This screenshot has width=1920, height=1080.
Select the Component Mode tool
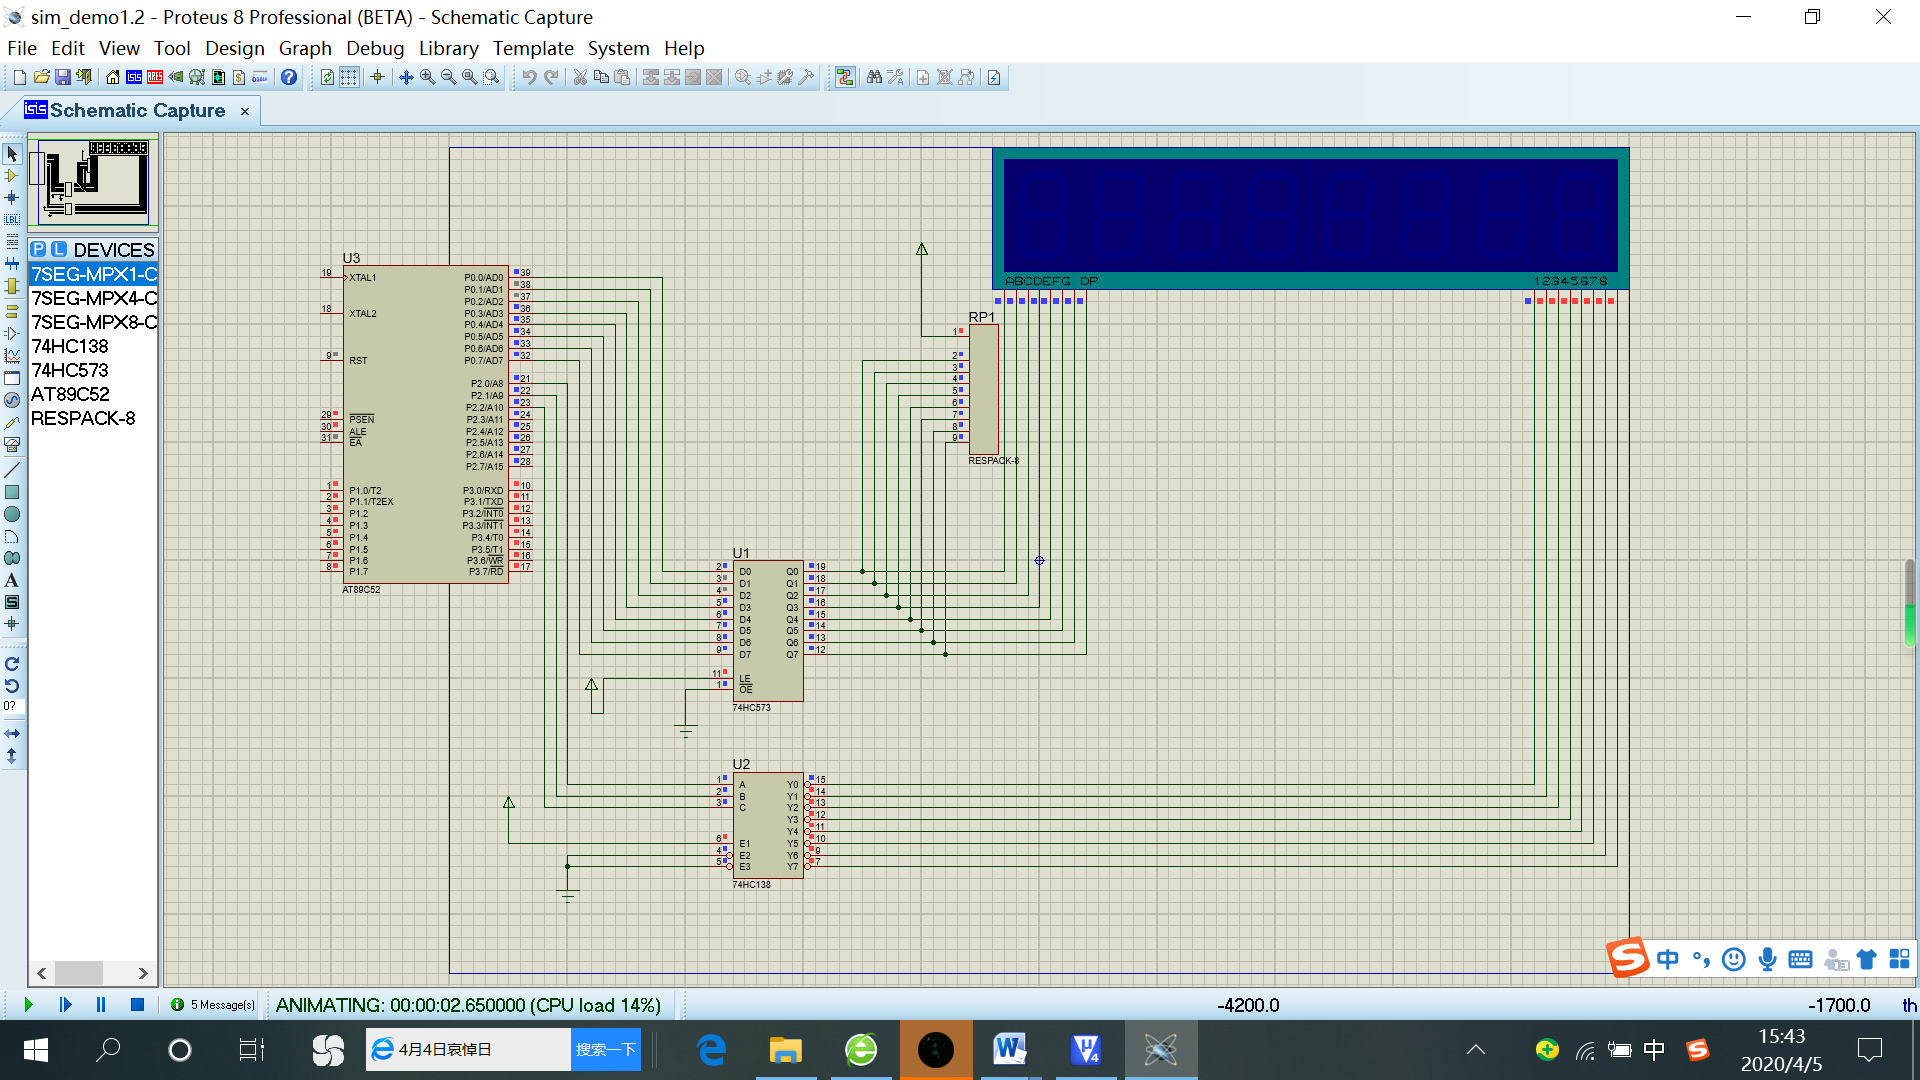coord(12,176)
